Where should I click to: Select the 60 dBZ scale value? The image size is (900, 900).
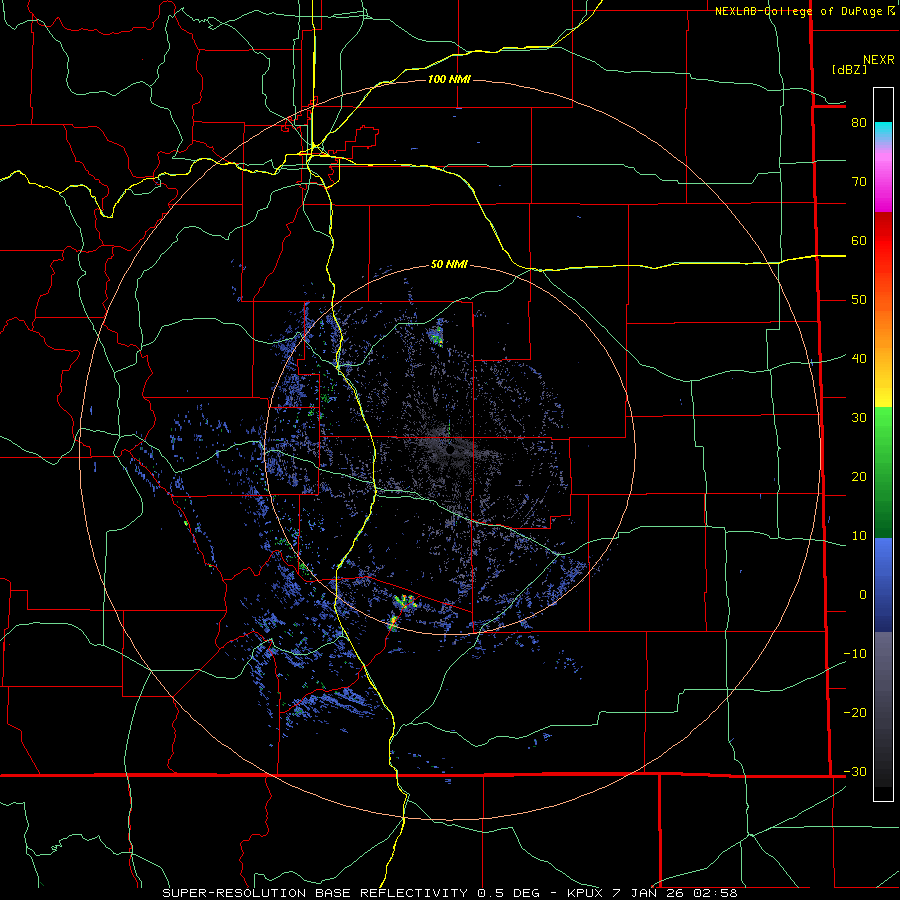point(859,240)
